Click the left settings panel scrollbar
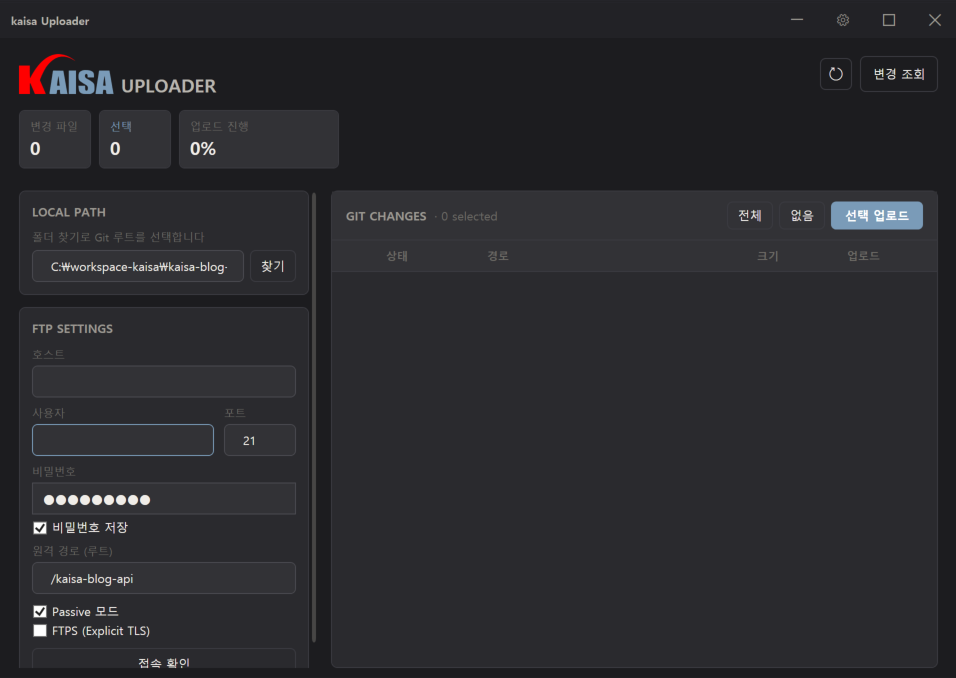This screenshot has height=678, width=956. pos(314,417)
